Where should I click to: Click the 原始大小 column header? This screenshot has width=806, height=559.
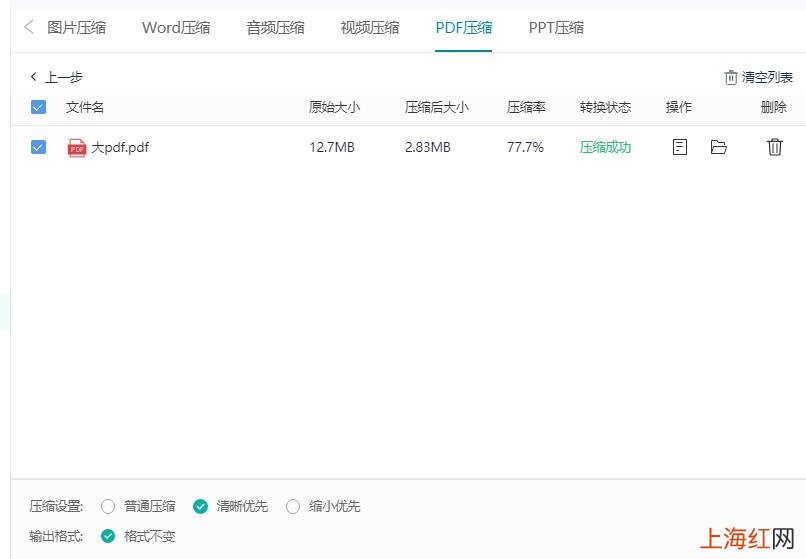pyautogui.click(x=335, y=107)
